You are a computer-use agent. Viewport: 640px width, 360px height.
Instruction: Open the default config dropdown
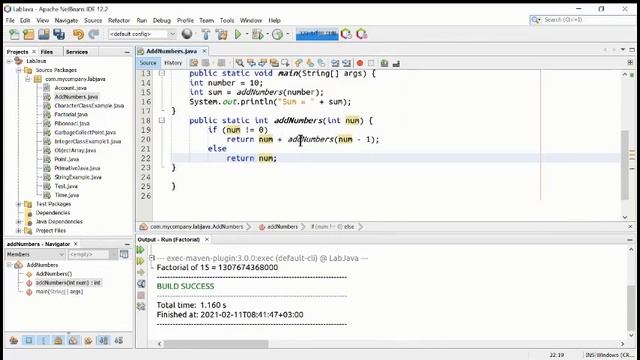(x=142, y=34)
